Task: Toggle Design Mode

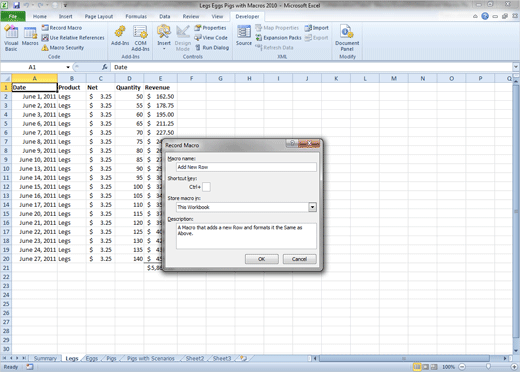Action: click(183, 38)
